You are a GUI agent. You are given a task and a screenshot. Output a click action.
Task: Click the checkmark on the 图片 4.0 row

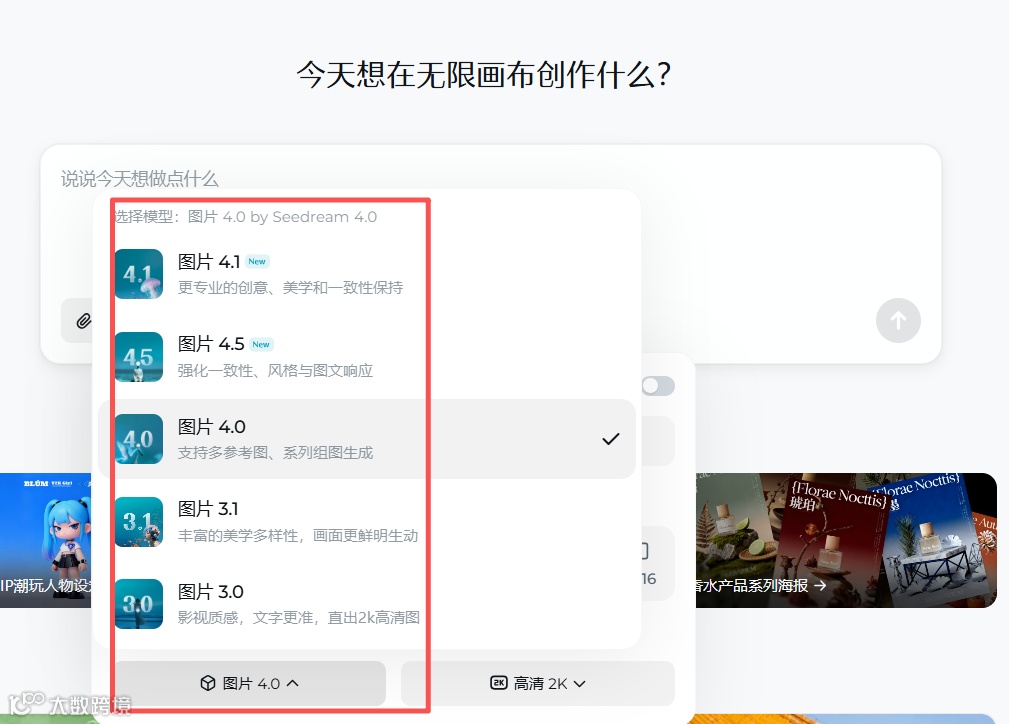tap(610, 439)
